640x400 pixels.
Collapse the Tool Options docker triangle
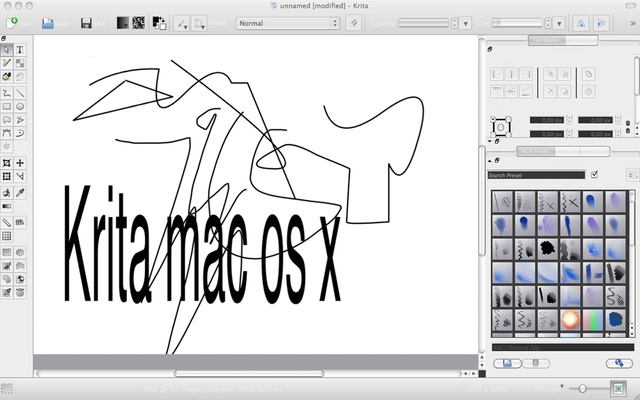tap(490, 141)
